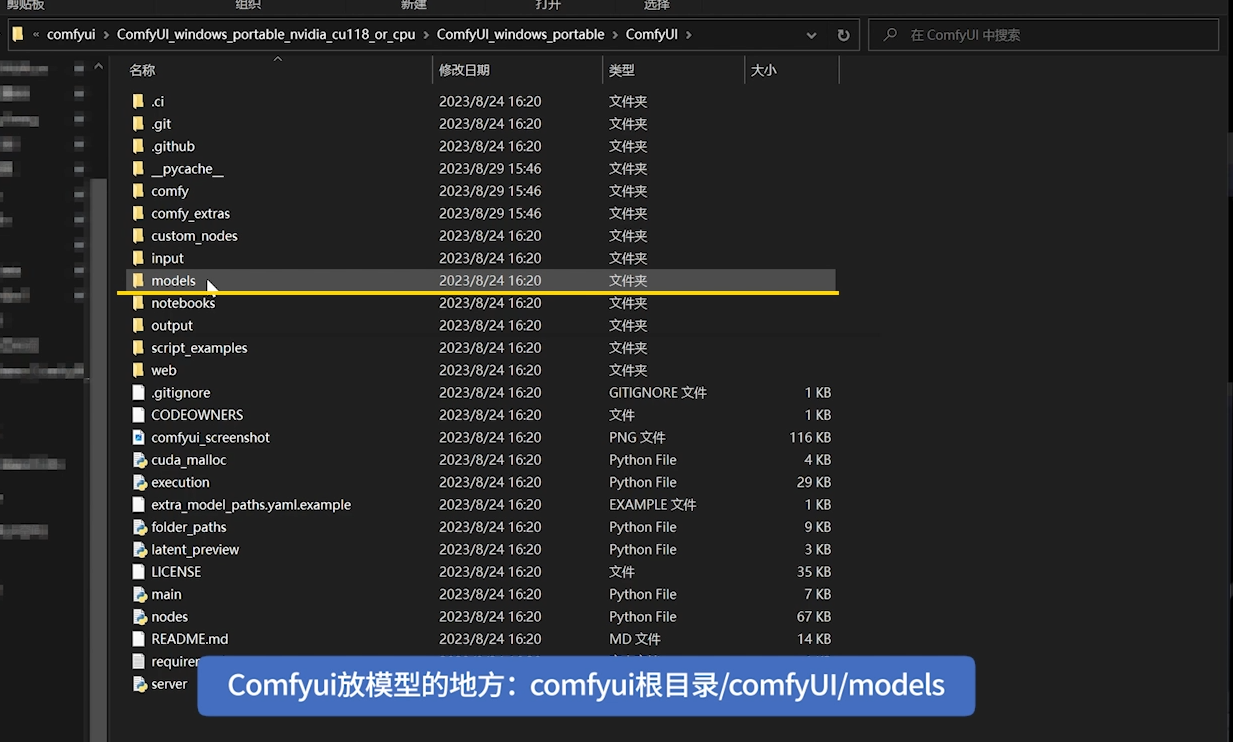1233x742 pixels.
Task: Expand chevron after ComfyUI_windows_portable breadcrumb
Action: (x=615, y=34)
